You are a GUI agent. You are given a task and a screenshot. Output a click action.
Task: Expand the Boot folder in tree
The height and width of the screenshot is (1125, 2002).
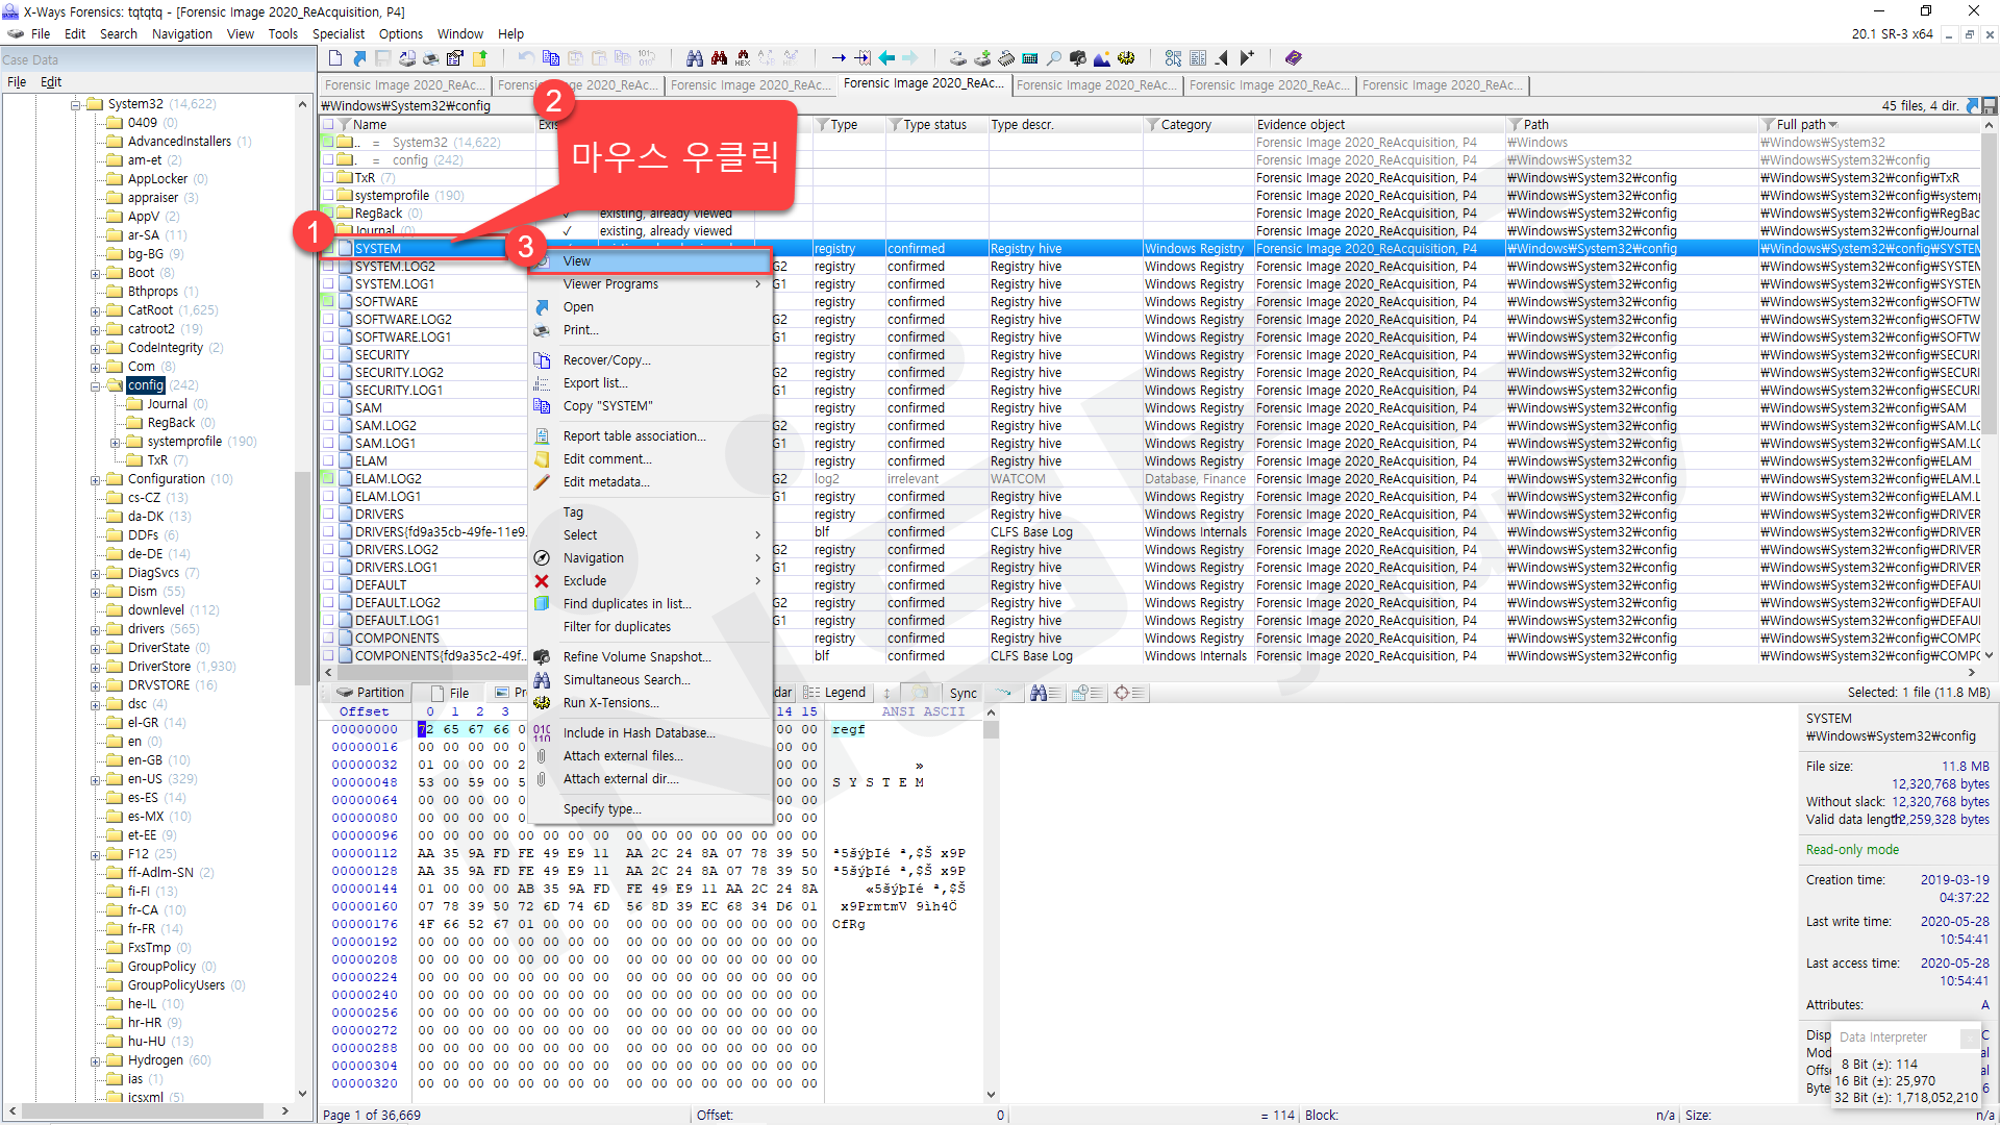pyautogui.click(x=96, y=273)
